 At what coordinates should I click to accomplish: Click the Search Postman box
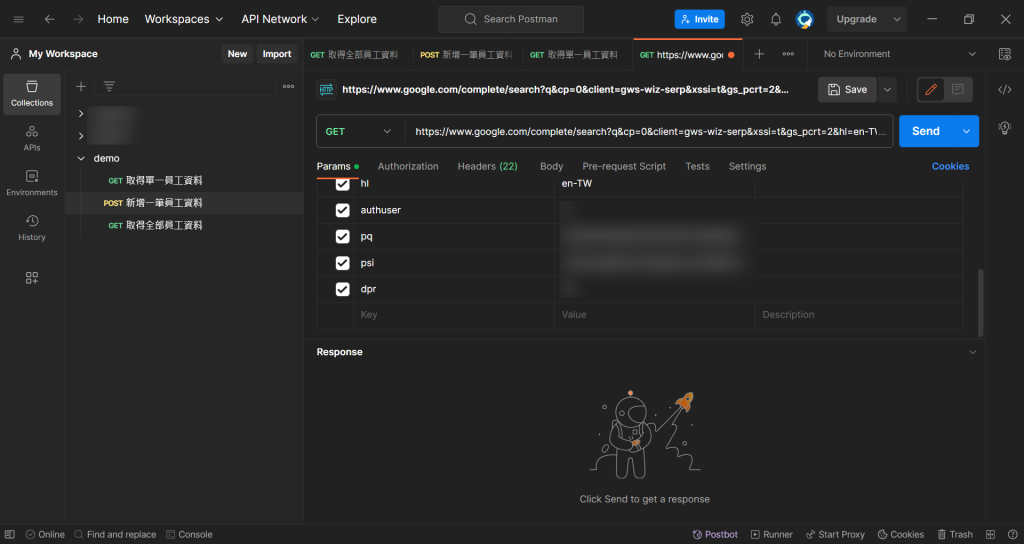[511, 20]
